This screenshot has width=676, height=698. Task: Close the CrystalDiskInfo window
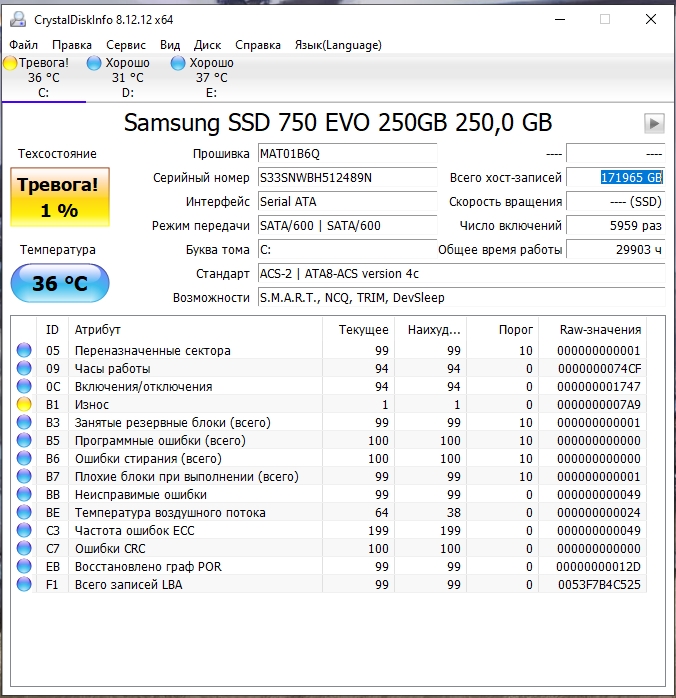click(651, 19)
